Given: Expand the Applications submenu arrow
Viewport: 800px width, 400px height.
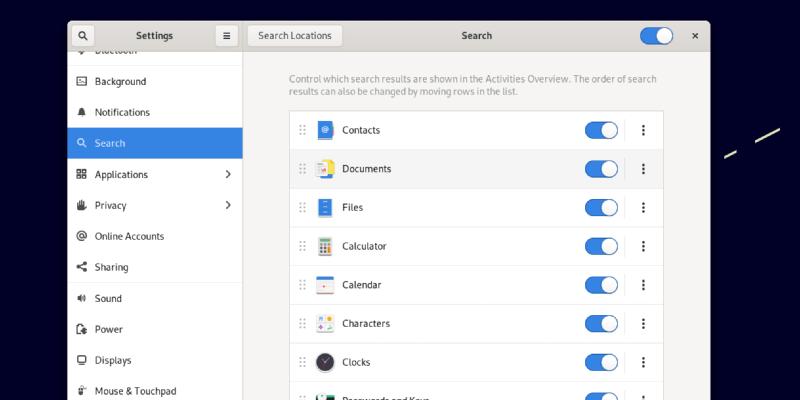Looking at the screenshot, I should click(x=228, y=174).
